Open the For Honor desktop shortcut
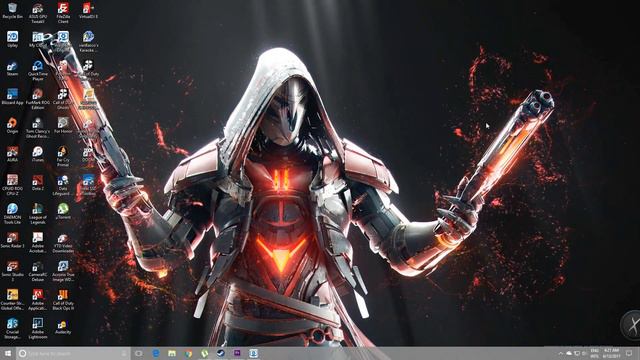This screenshot has width=640, height=360. click(63, 125)
